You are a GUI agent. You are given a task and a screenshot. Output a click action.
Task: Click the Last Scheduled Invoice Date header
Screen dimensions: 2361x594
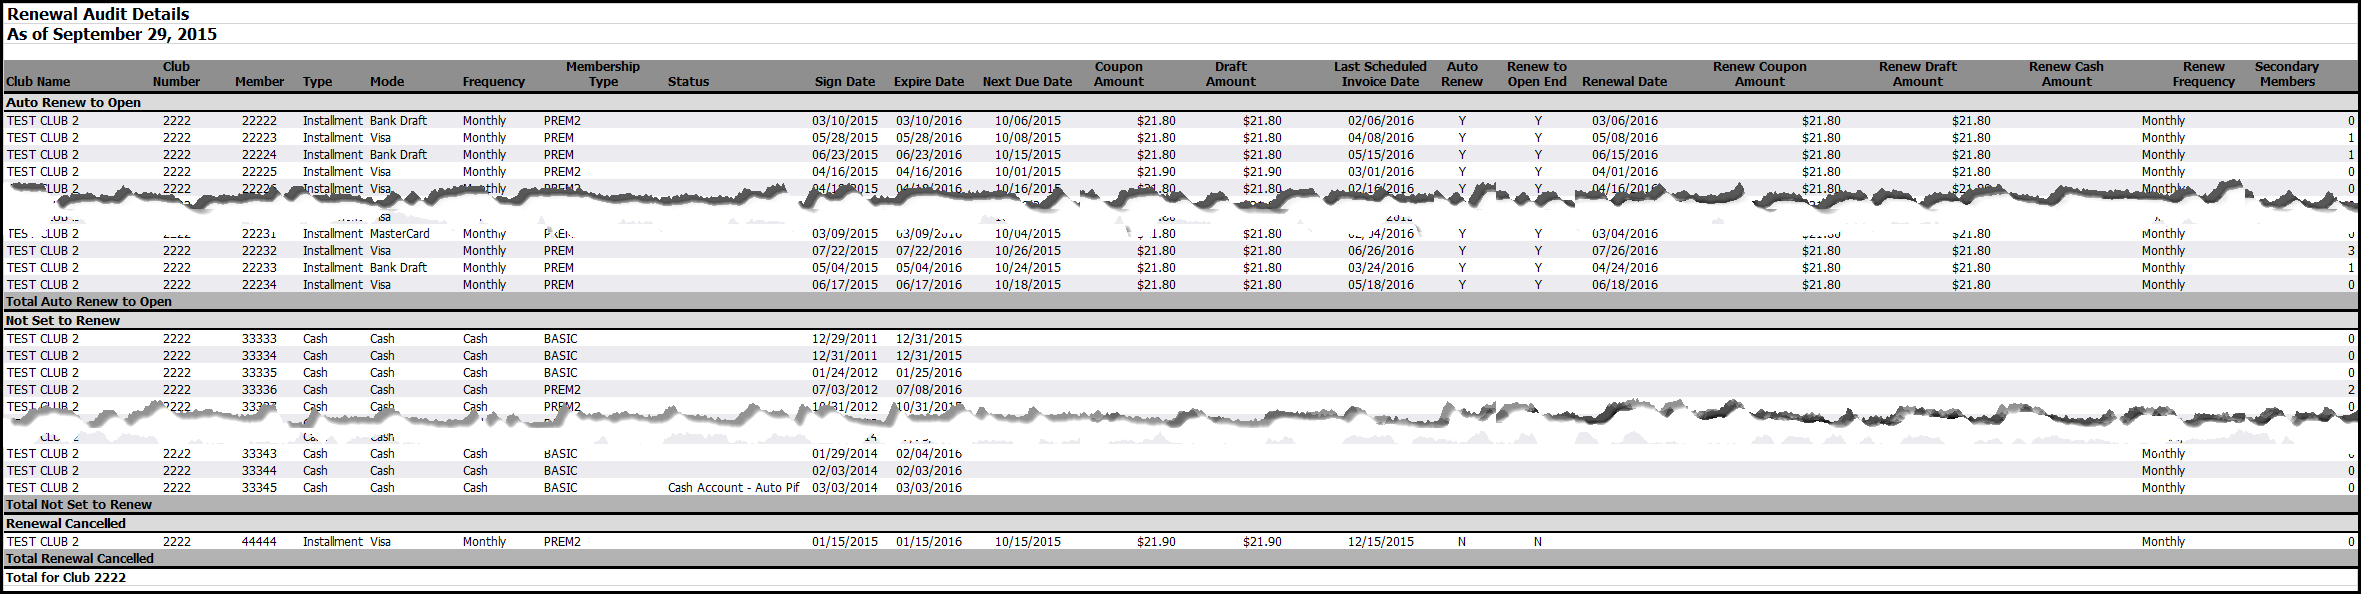coord(1379,74)
